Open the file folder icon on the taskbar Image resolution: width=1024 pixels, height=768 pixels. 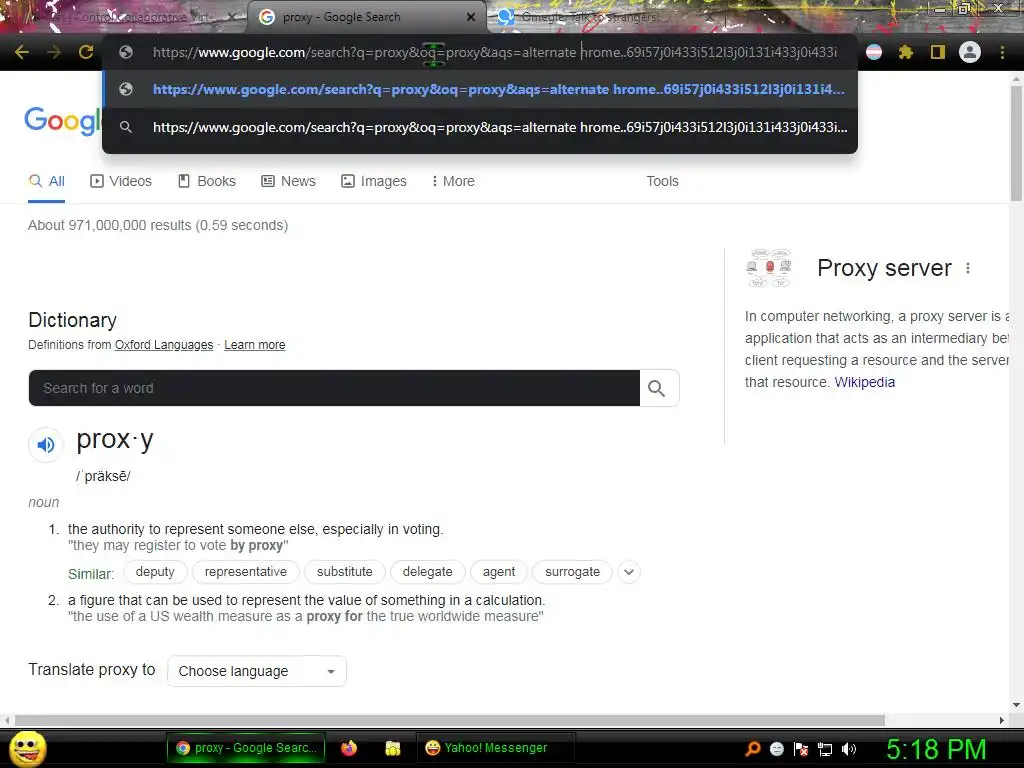tap(392, 748)
